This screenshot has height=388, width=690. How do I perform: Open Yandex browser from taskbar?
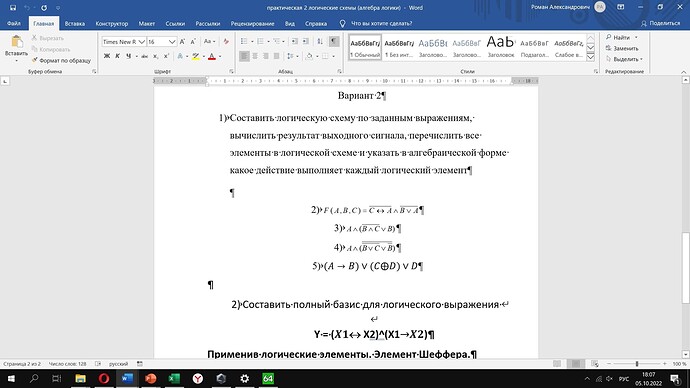(x=198, y=378)
